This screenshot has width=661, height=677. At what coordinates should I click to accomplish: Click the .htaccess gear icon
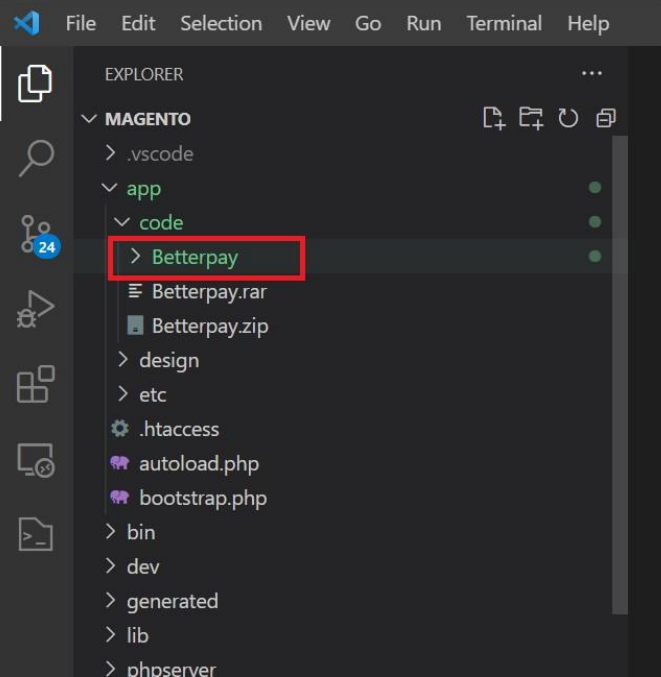click(x=120, y=429)
